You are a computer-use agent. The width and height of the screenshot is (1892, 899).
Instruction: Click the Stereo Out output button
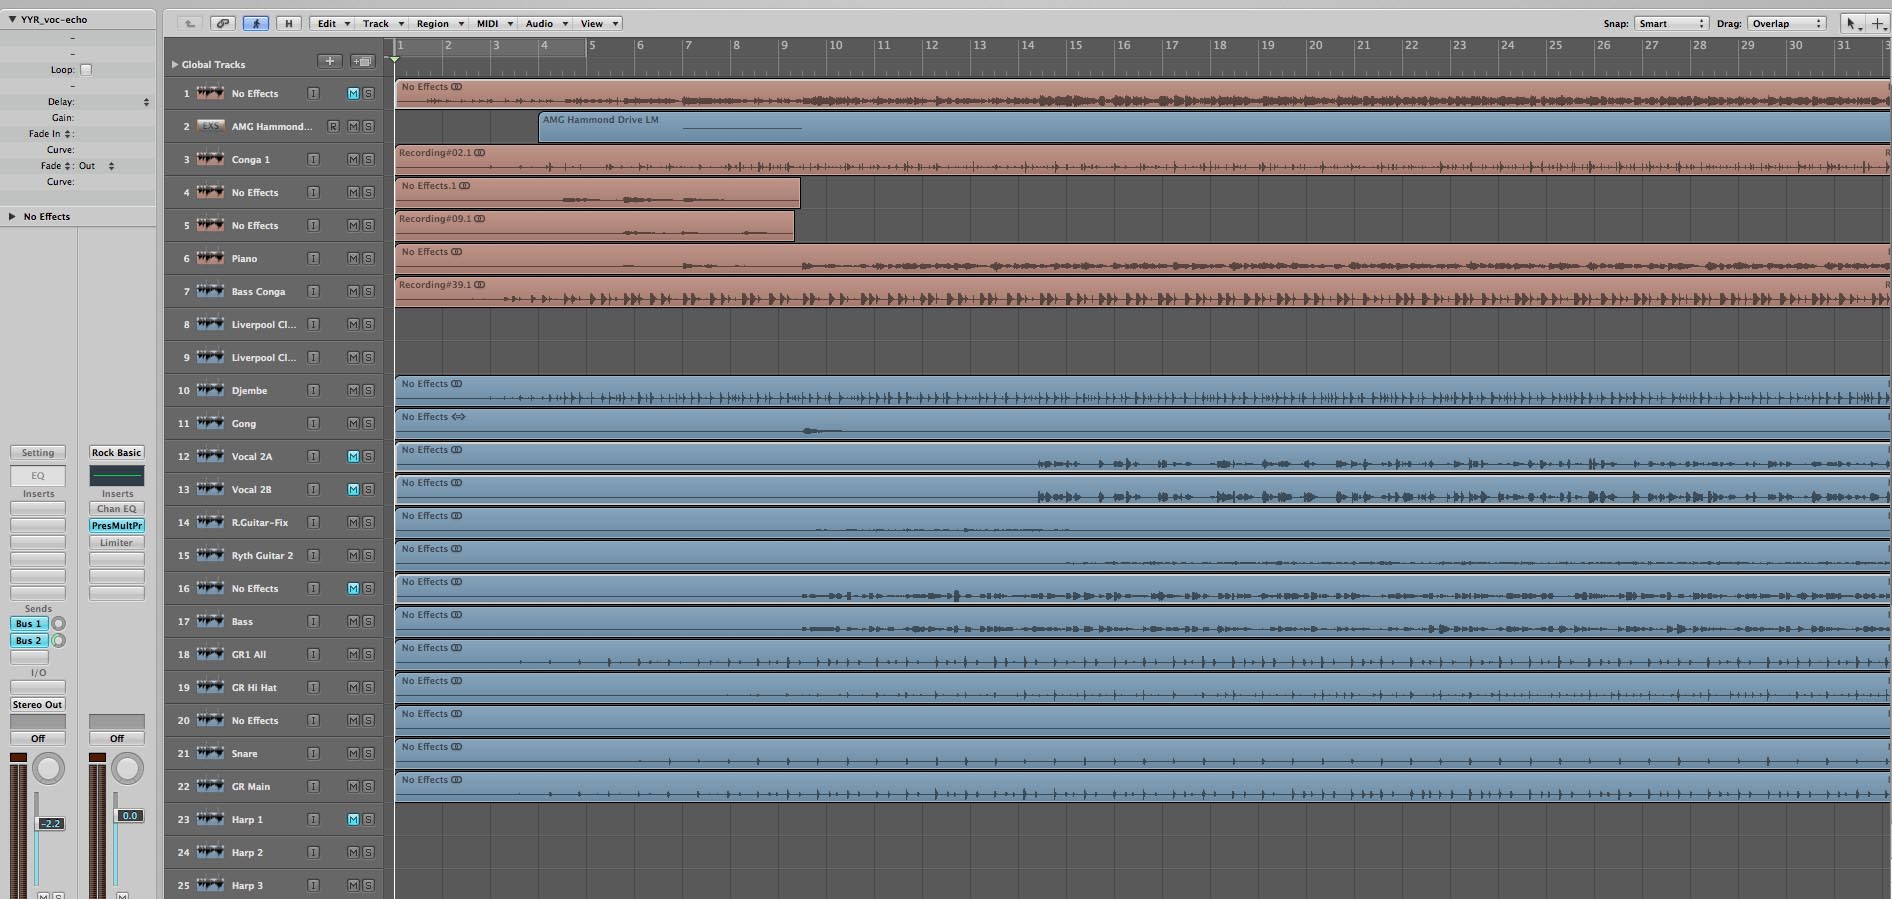coord(38,704)
